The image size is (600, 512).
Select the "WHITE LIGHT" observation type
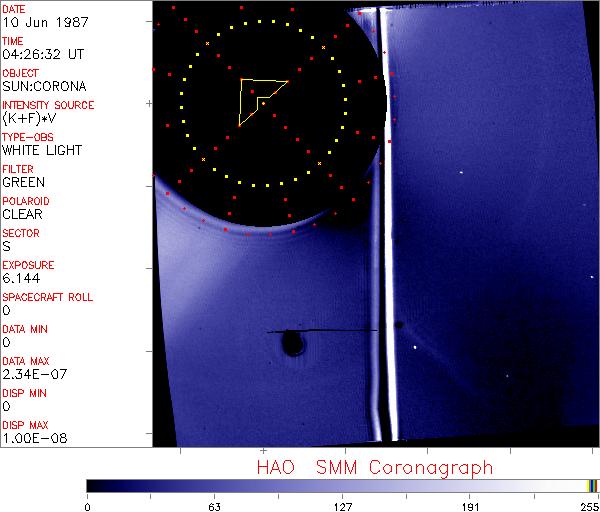click(42, 150)
